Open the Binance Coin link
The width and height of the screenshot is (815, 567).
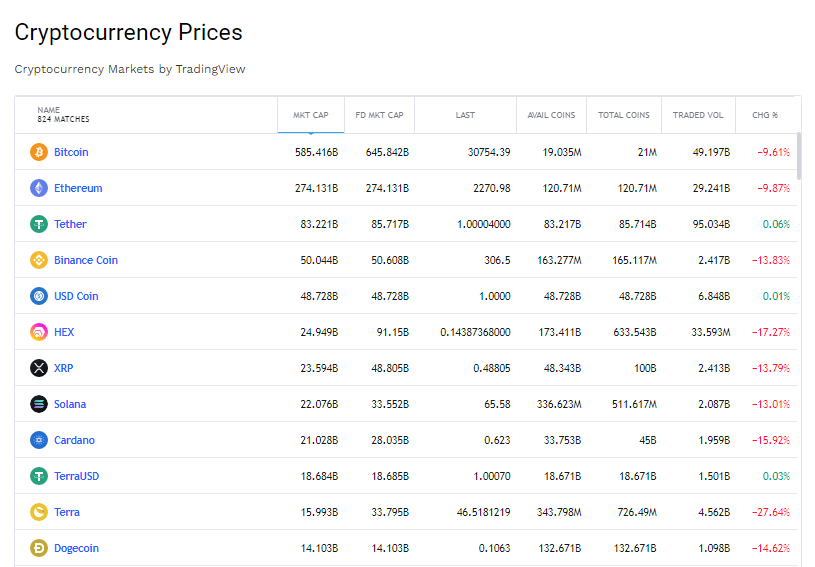coord(86,260)
